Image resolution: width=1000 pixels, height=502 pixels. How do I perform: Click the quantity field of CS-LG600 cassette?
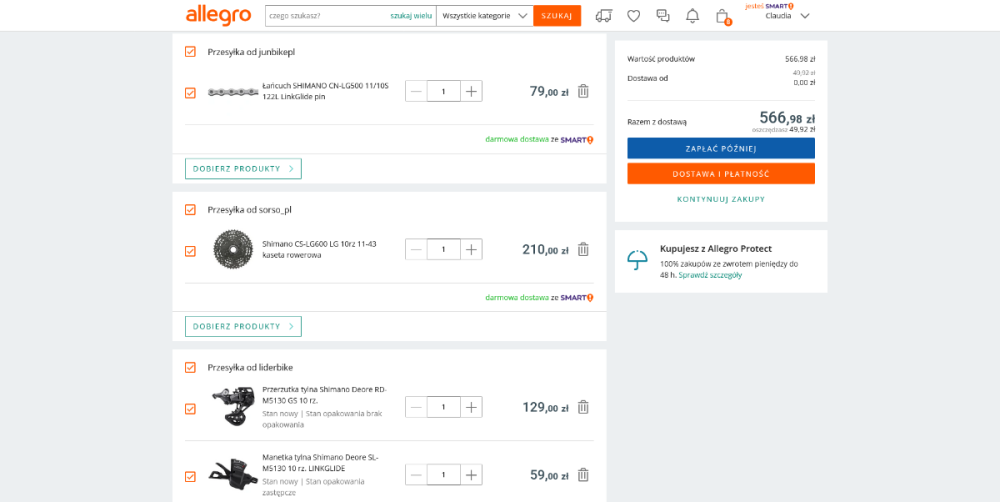(x=443, y=249)
